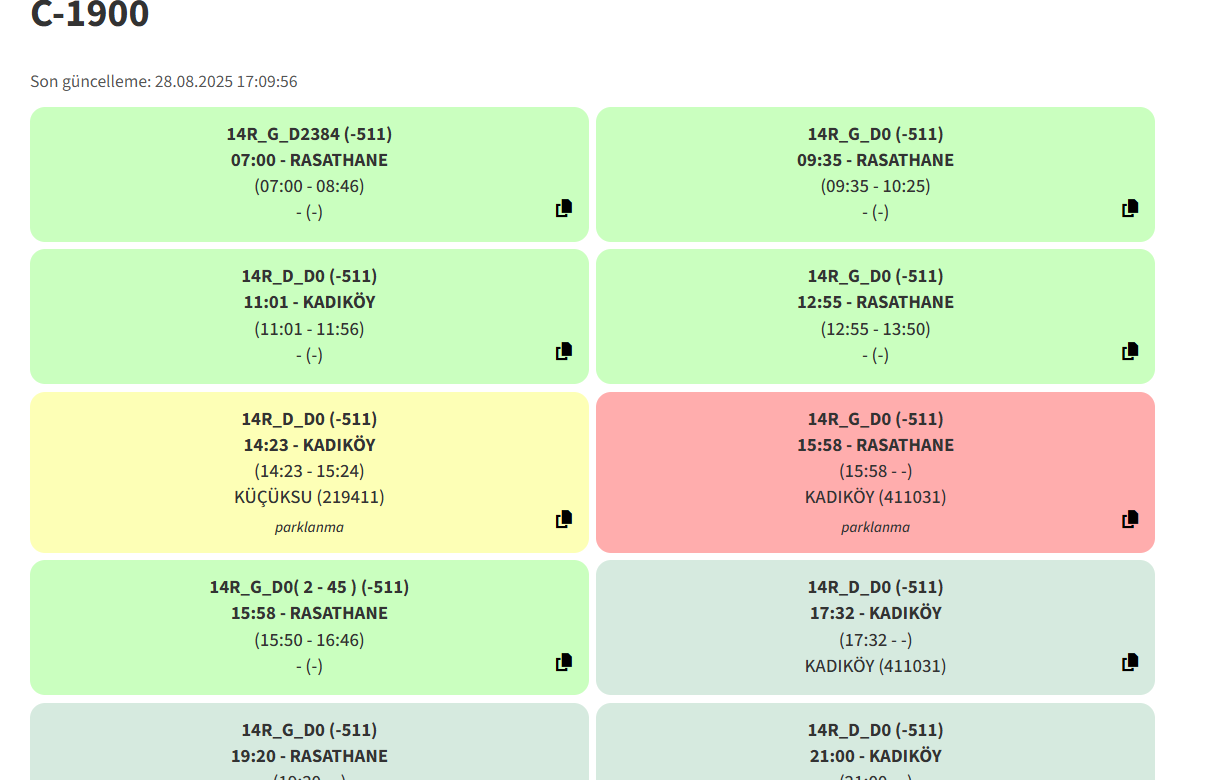Copy the 12:55 RASATHANE trip info
Image resolution: width=1207 pixels, height=780 pixels.
1130,351
